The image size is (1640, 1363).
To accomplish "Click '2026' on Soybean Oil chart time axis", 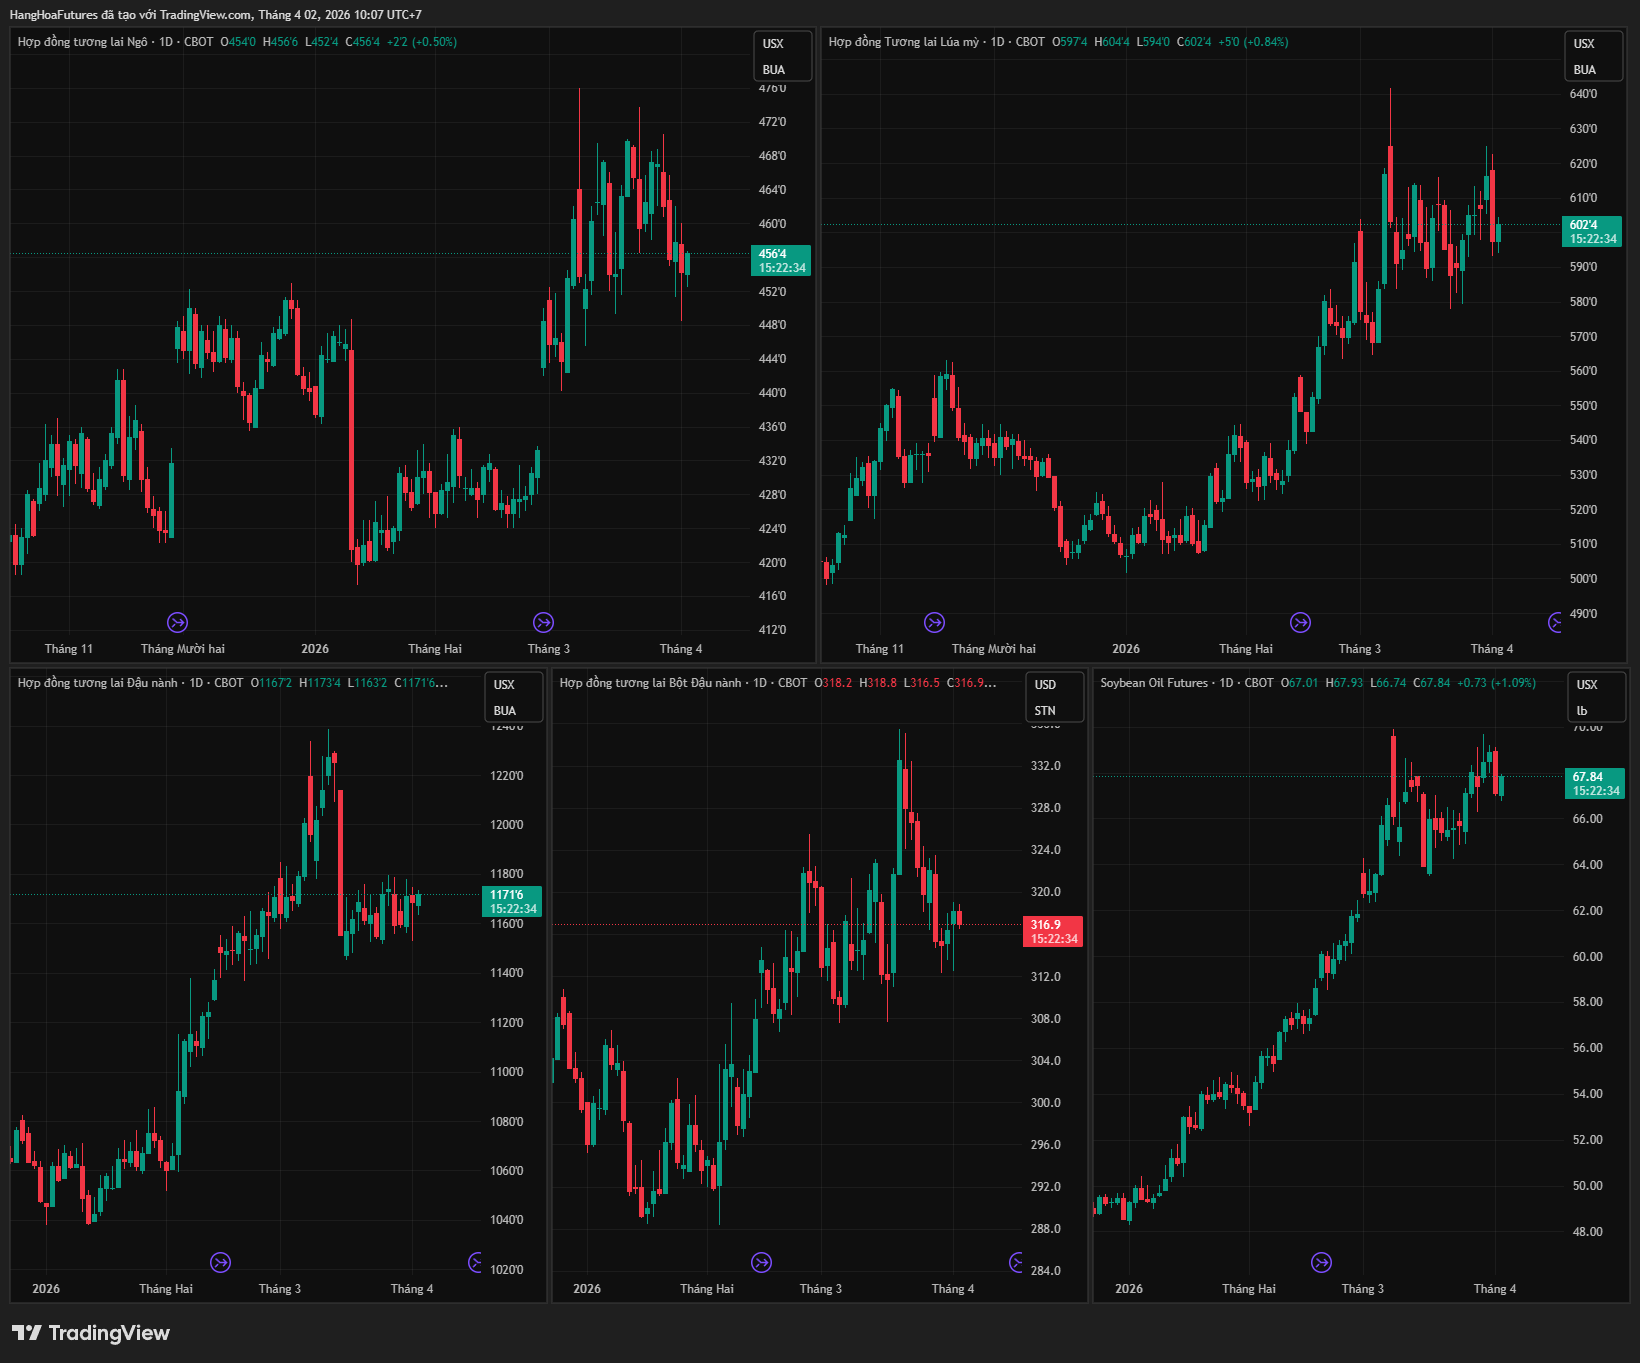I will [x=1129, y=1289].
